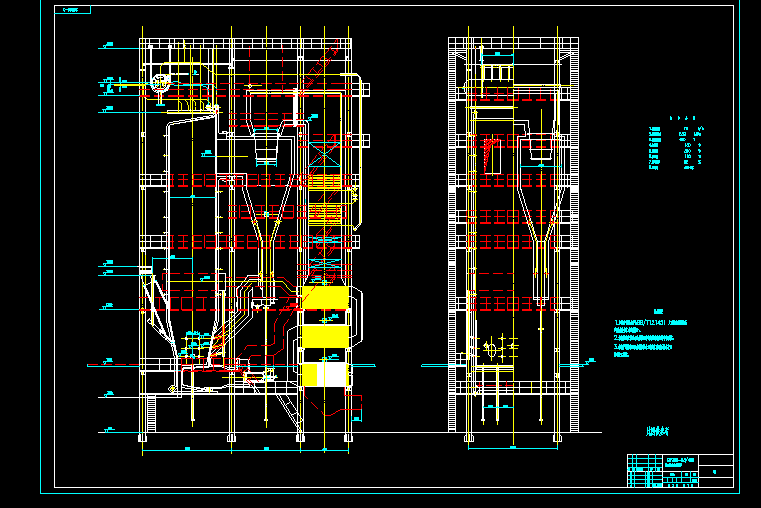Select the cyan technical notes text block

[650, 334]
